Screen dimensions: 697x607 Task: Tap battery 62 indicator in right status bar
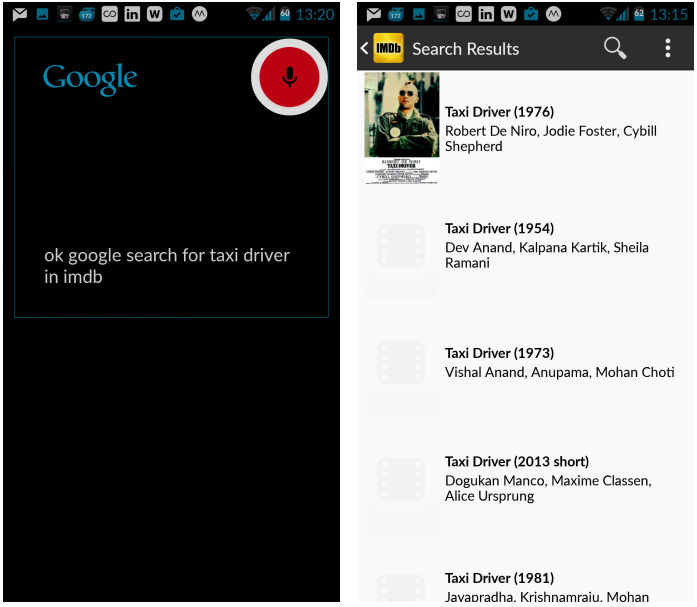pyautogui.click(x=639, y=15)
